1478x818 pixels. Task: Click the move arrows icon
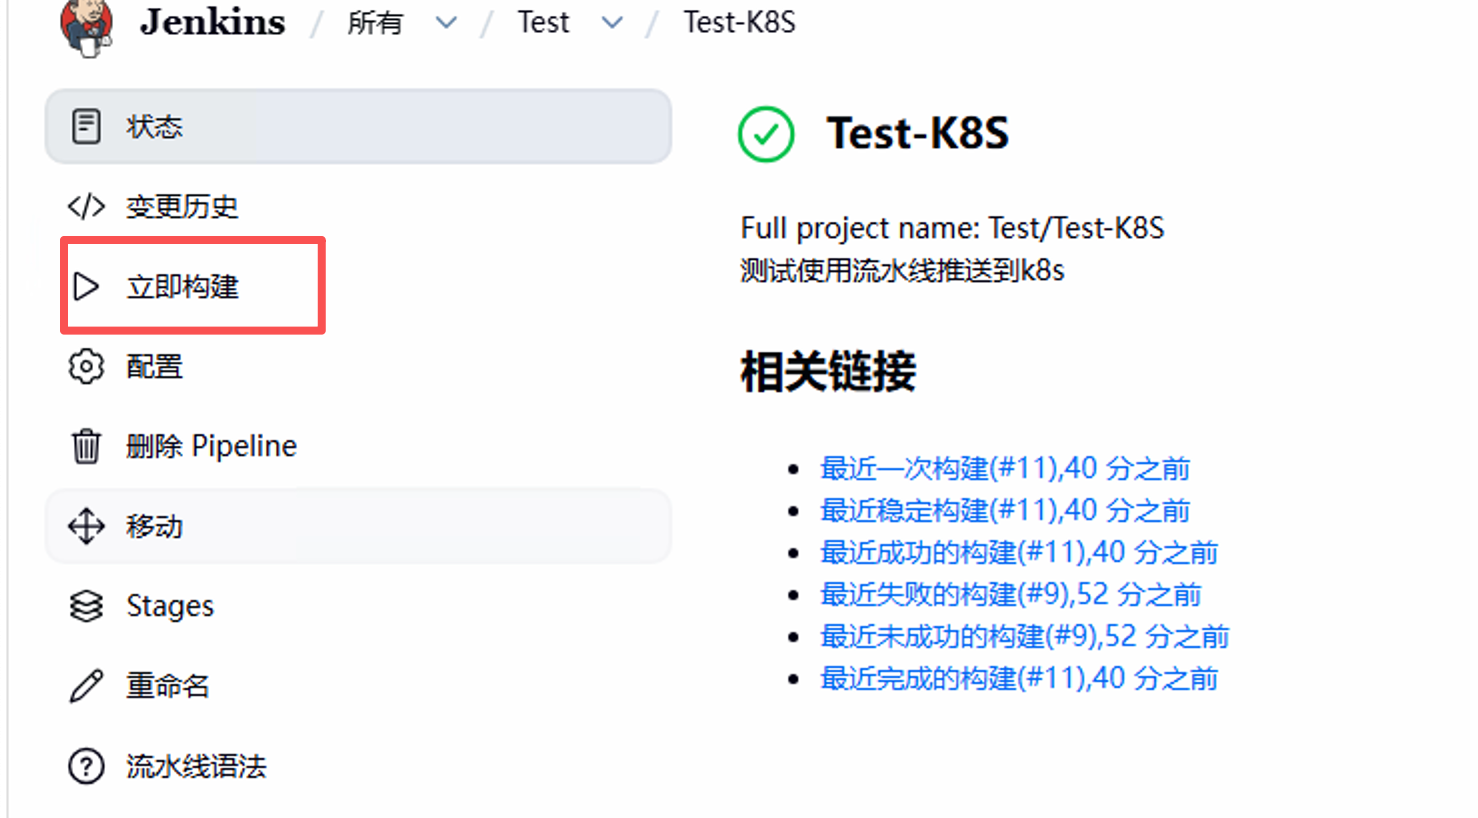[x=86, y=526]
